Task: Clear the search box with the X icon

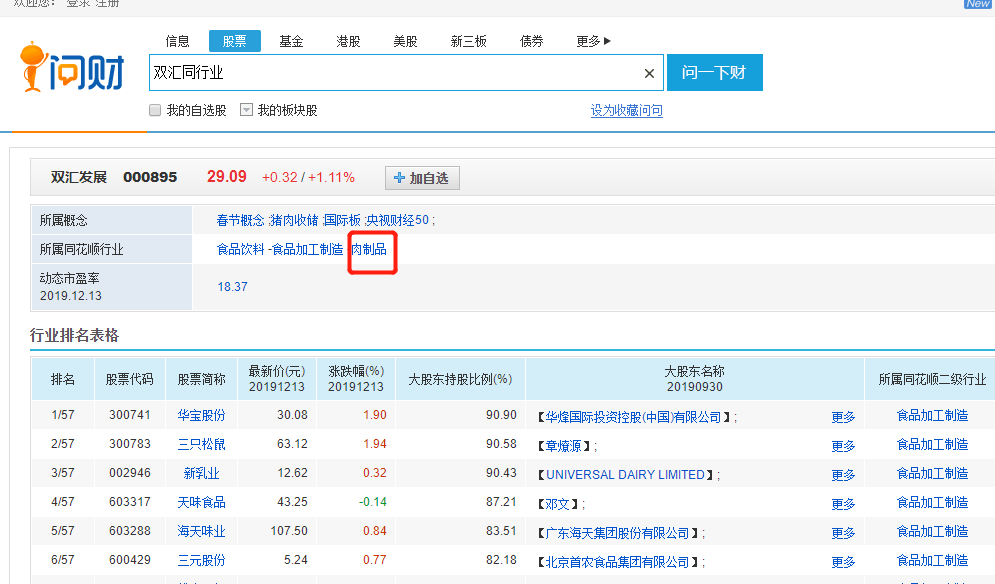Action: [649, 73]
